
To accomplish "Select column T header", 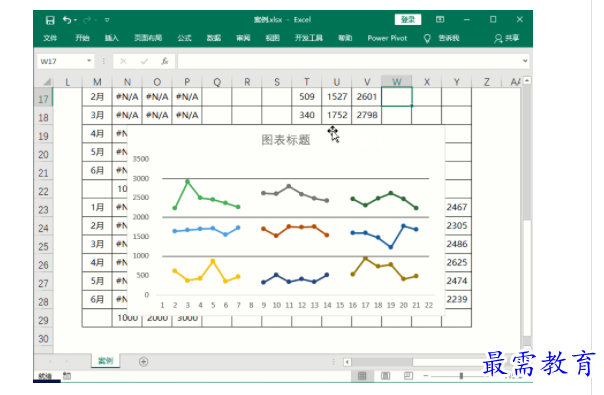I will click(x=307, y=82).
